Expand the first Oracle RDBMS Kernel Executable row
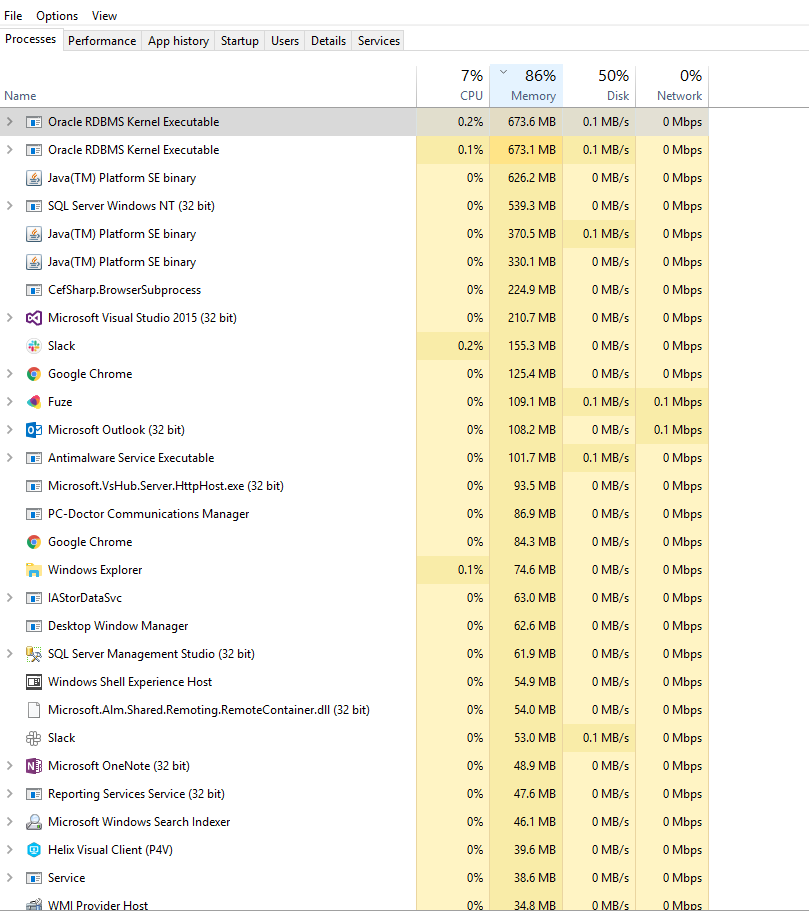The height and width of the screenshot is (912, 809). pyautogui.click(x=9, y=122)
